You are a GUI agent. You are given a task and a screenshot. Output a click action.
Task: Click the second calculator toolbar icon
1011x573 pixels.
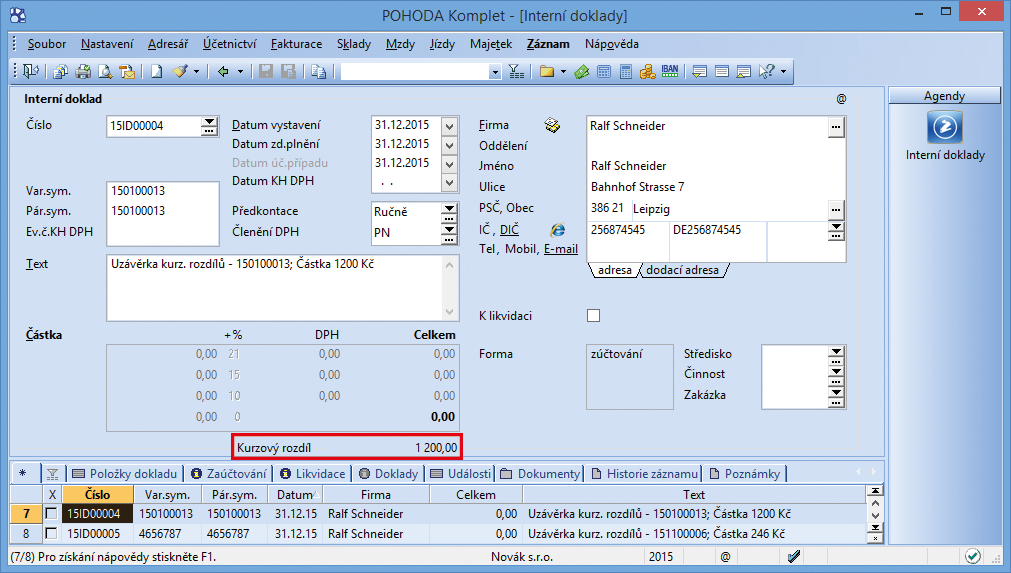pos(625,72)
